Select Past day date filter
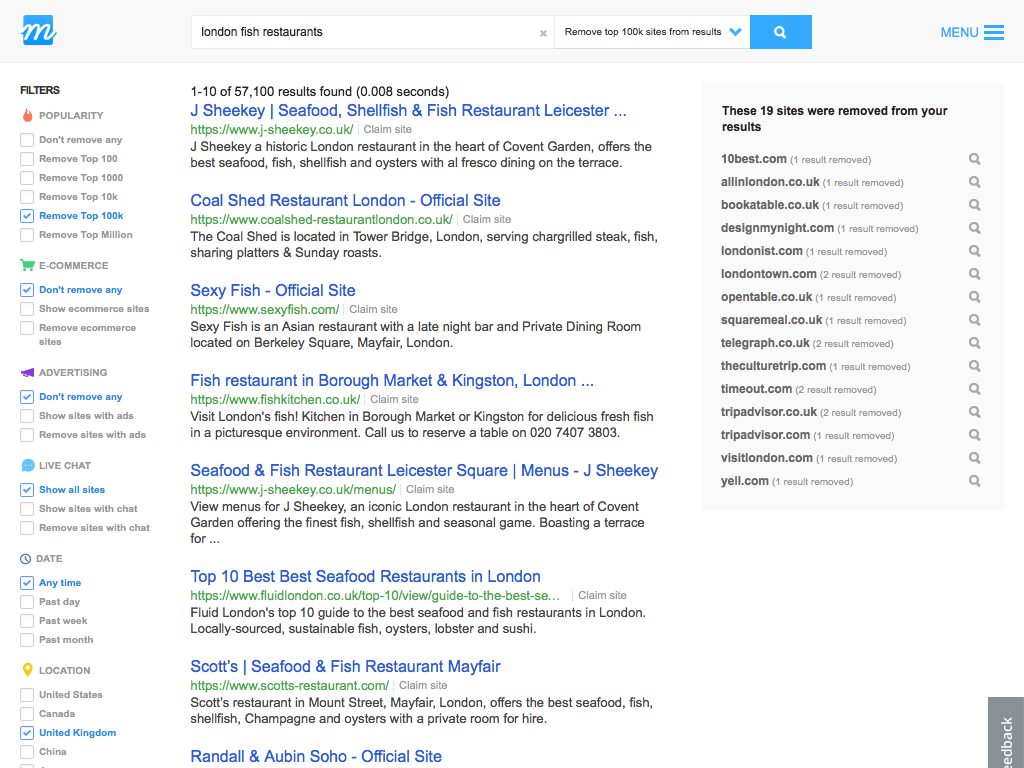Screen dimensions: 1024x768 27,602
